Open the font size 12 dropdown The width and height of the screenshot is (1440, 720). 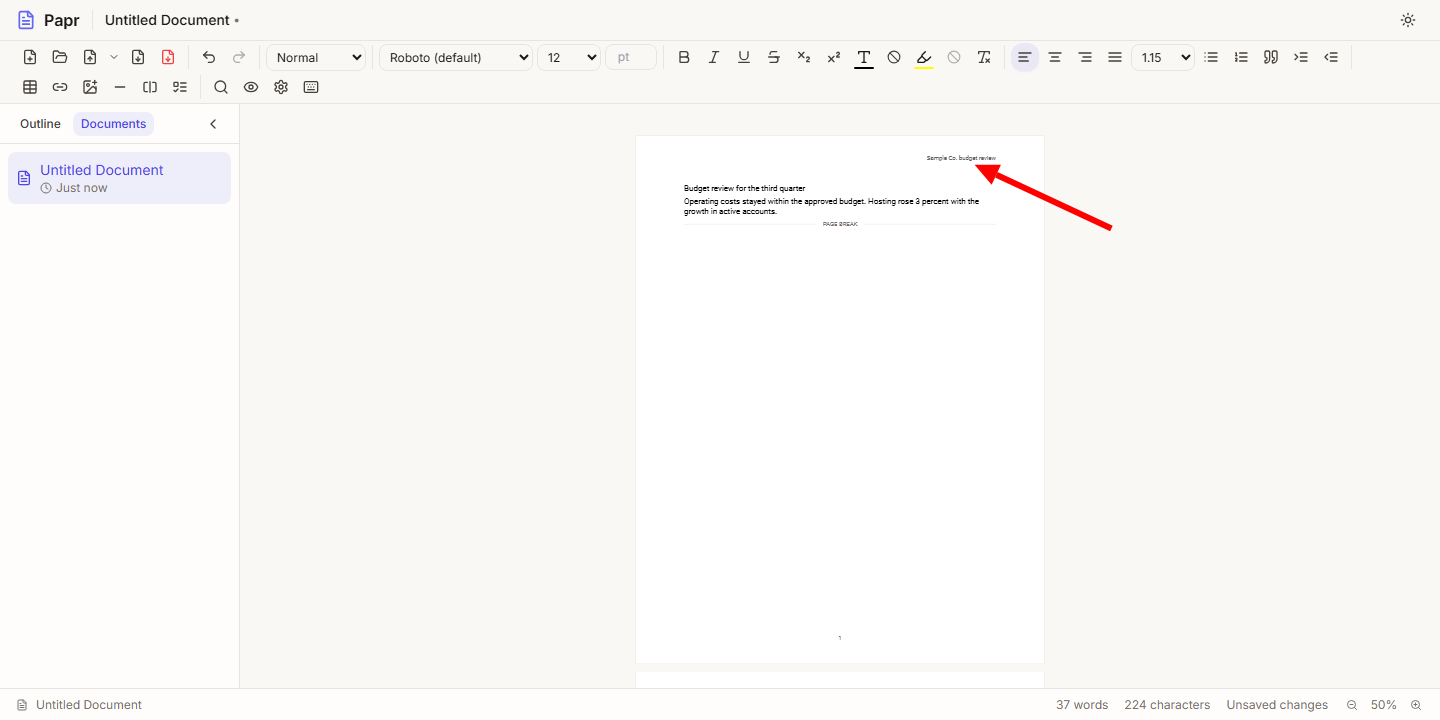point(569,57)
